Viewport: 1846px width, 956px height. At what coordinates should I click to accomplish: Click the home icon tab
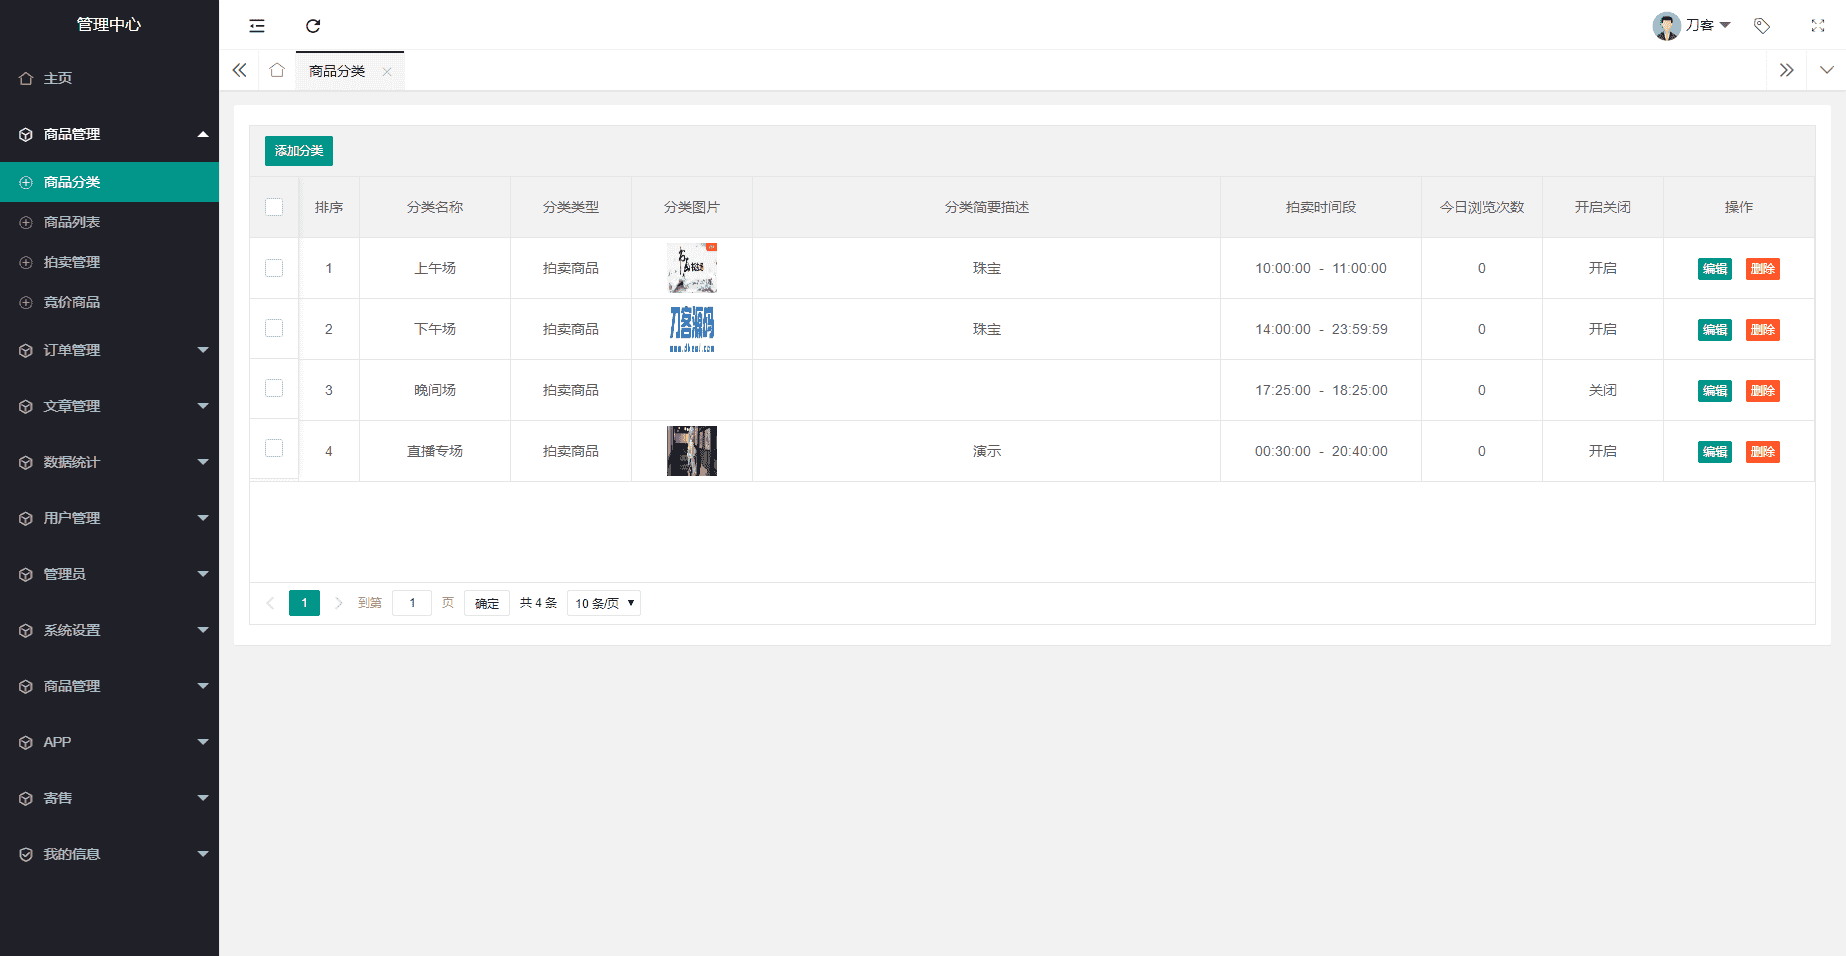tap(277, 70)
